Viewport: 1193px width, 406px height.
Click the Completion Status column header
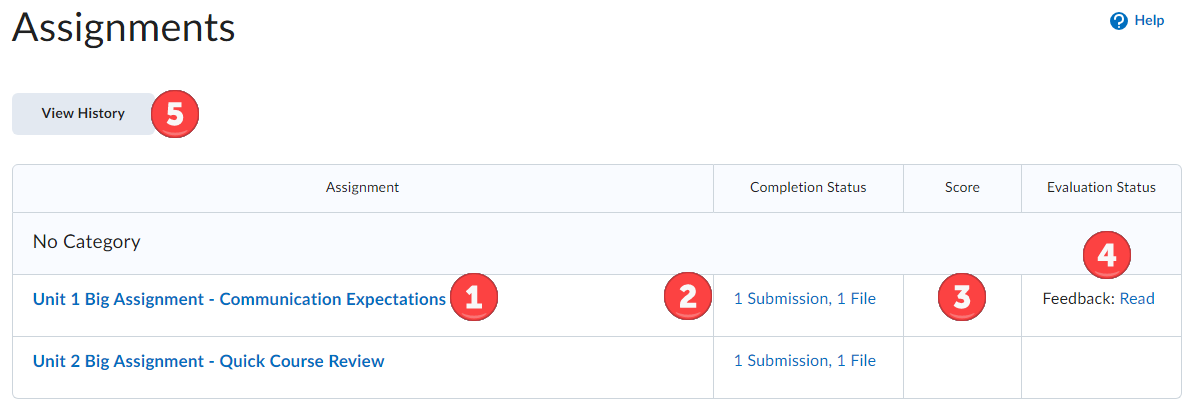pos(808,187)
